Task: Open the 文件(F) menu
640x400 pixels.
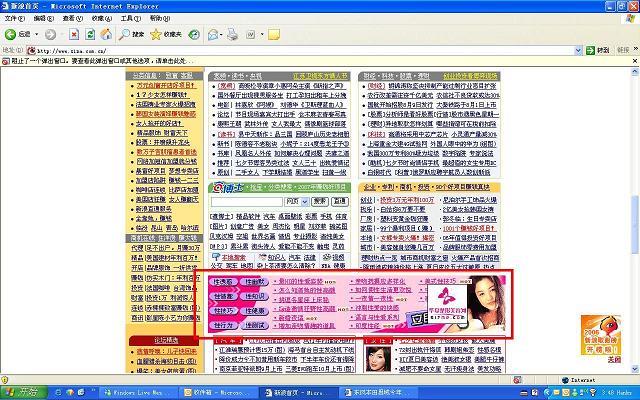Action: (x=15, y=18)
